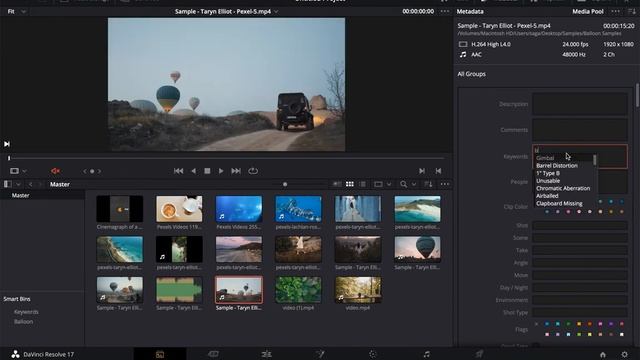Jump to first frame in viewer
The width and height of the screenshot is (640, 360).
[178, 171]
